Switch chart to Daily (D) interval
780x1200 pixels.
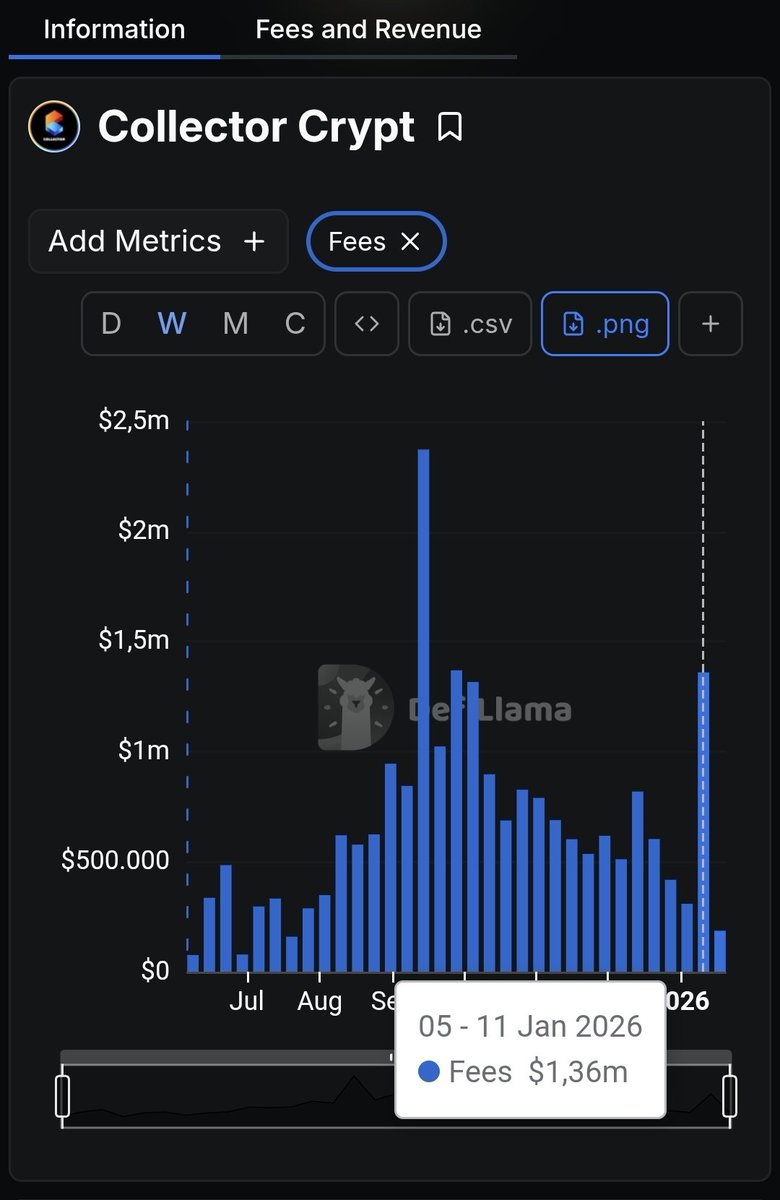coord(111,324)
